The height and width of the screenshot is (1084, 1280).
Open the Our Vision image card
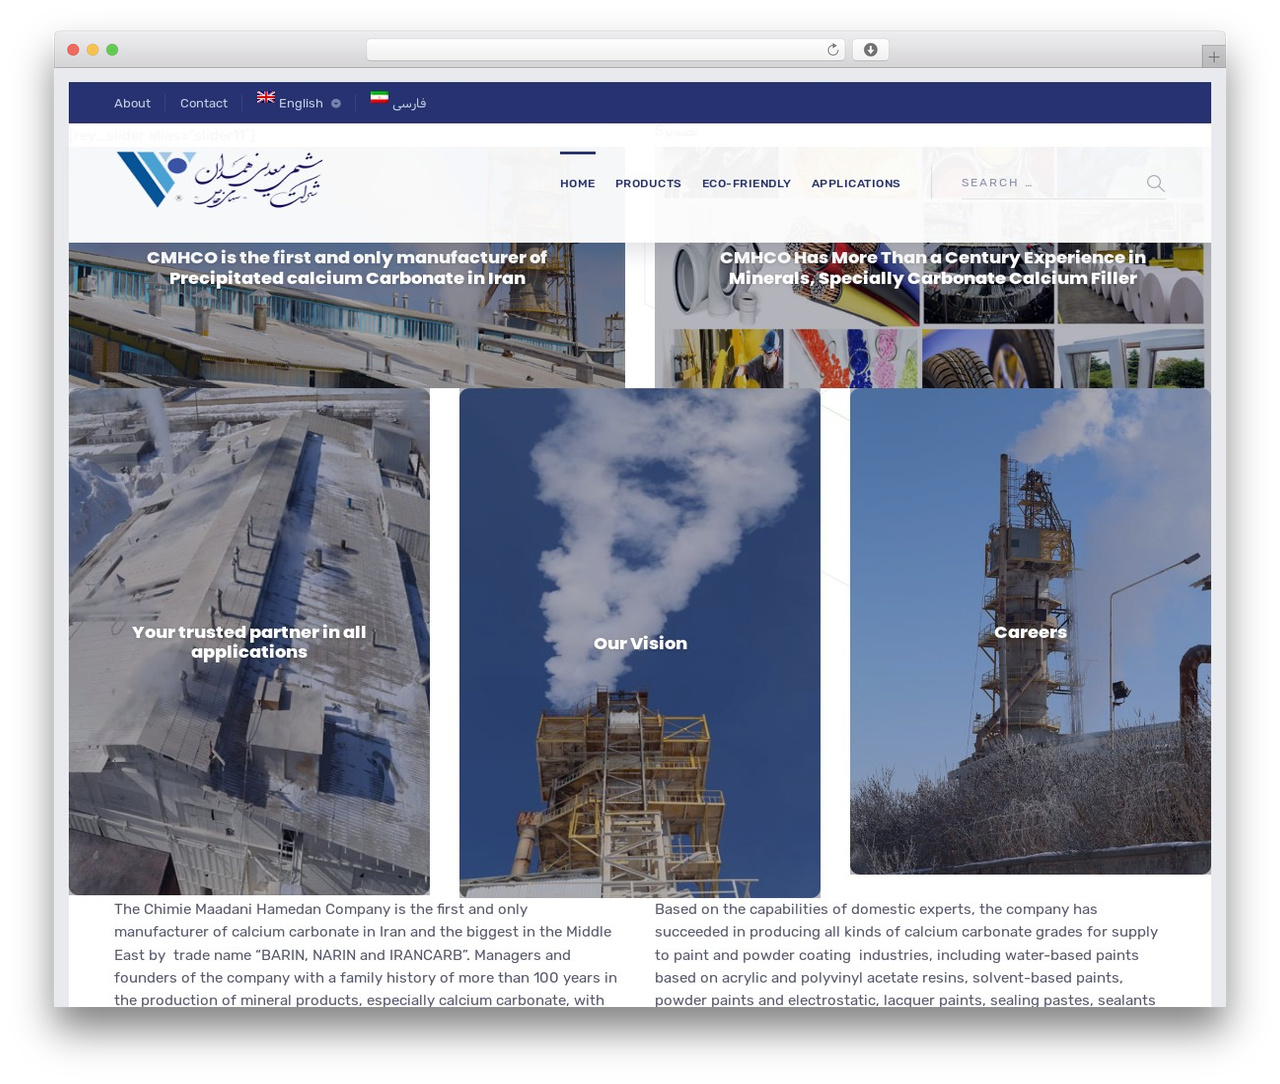(640, 643)
